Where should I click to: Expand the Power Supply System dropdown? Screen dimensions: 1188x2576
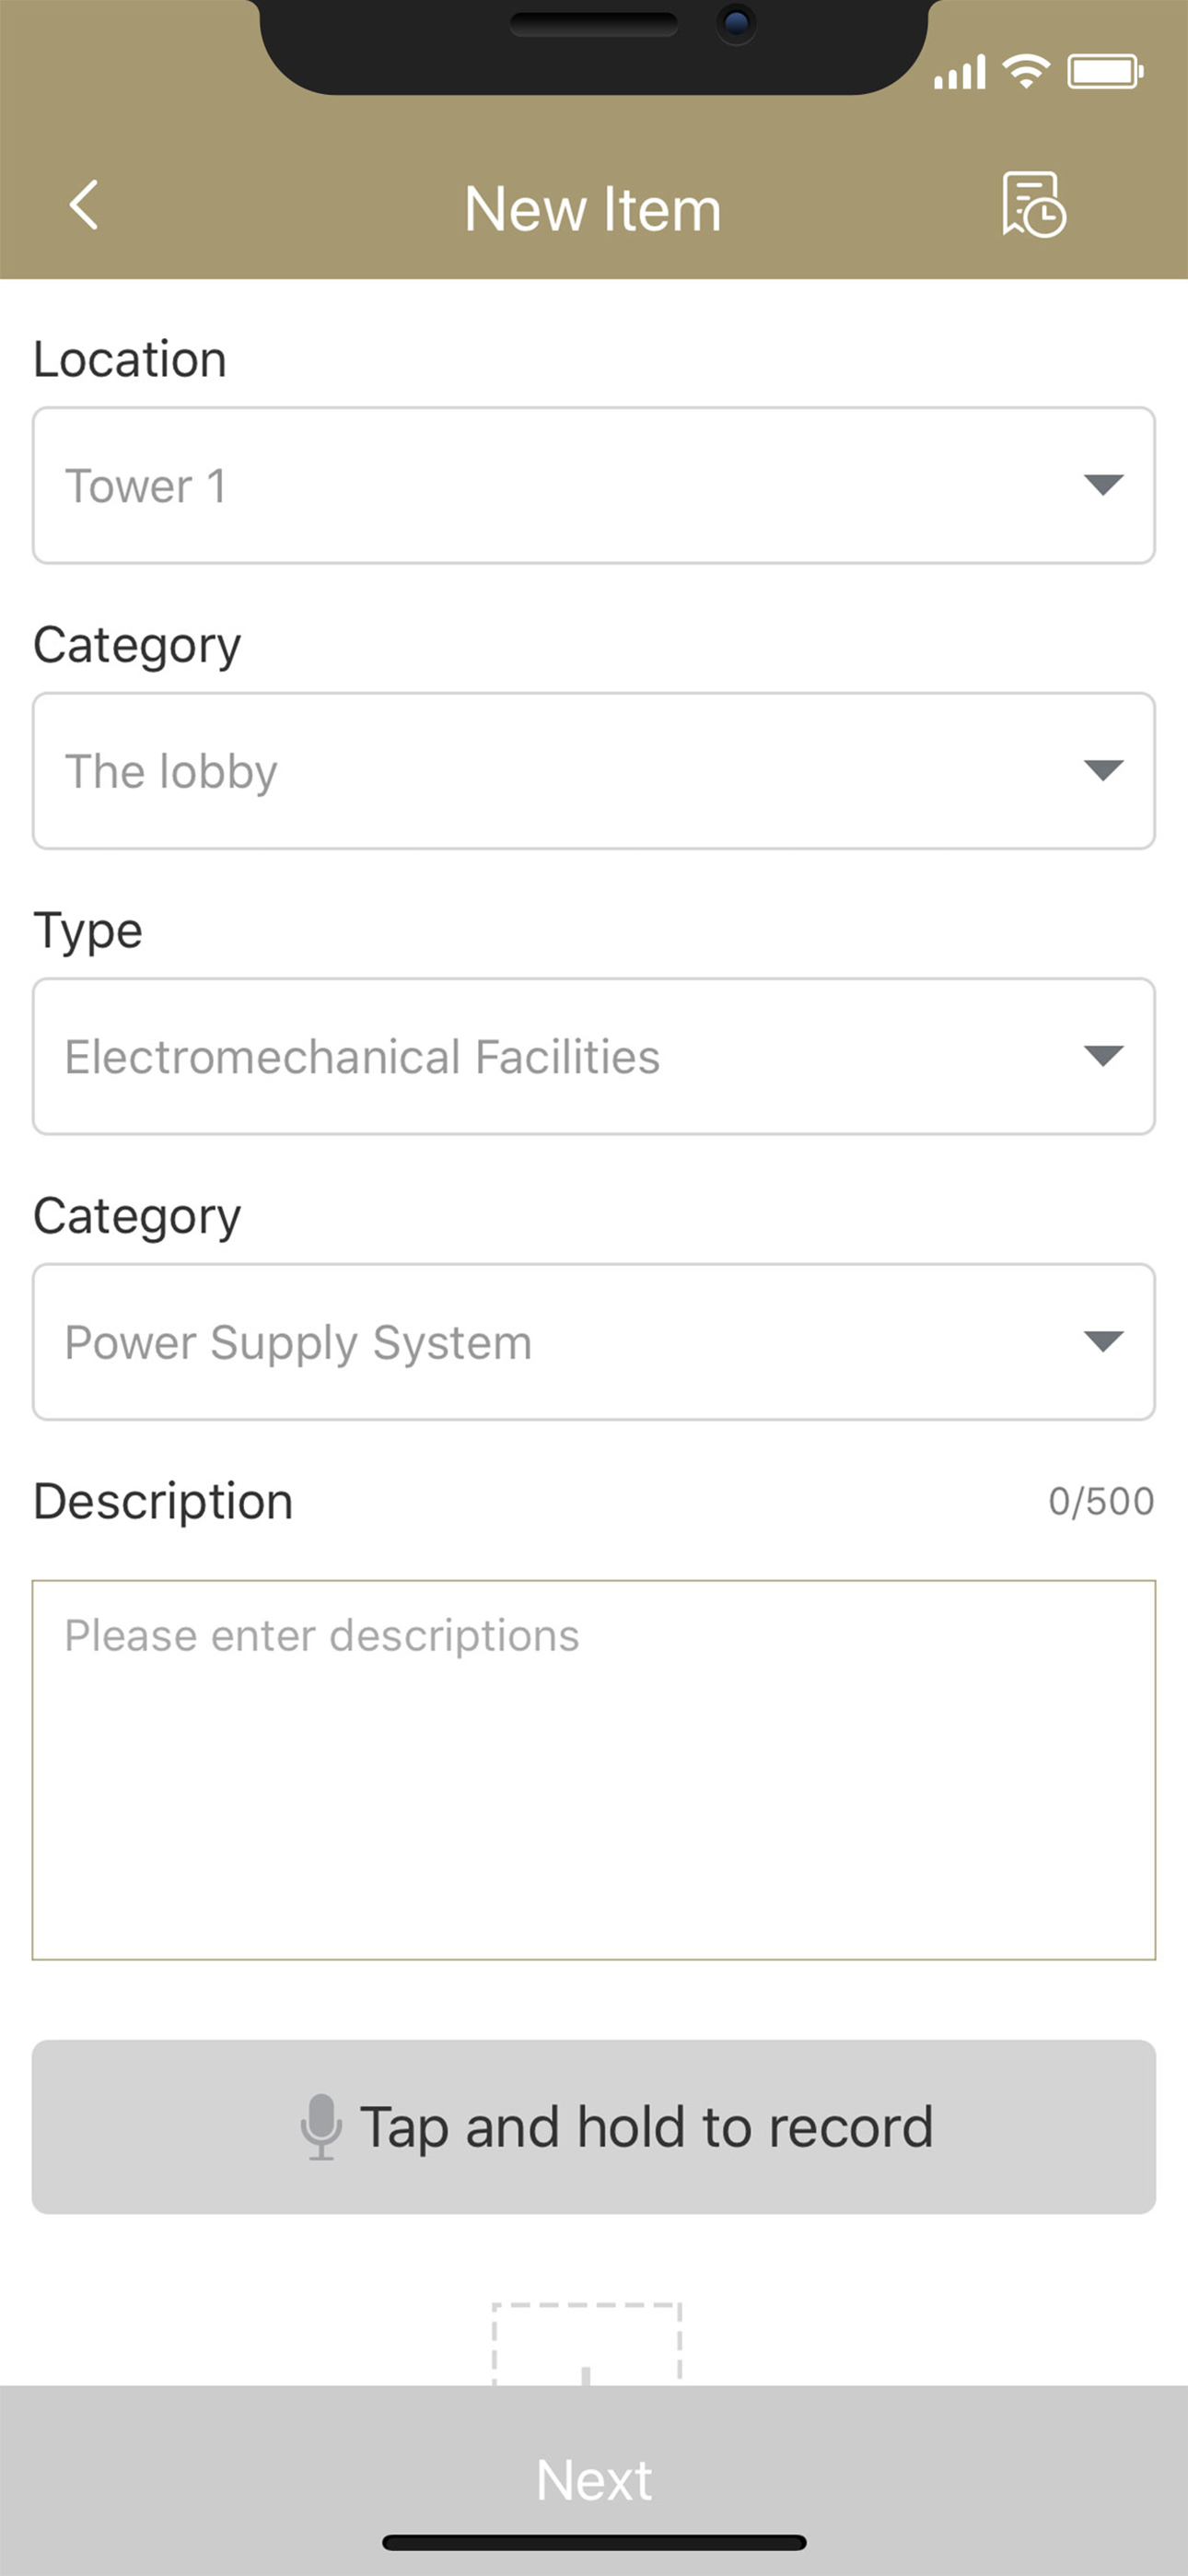tap(594, 1342)
